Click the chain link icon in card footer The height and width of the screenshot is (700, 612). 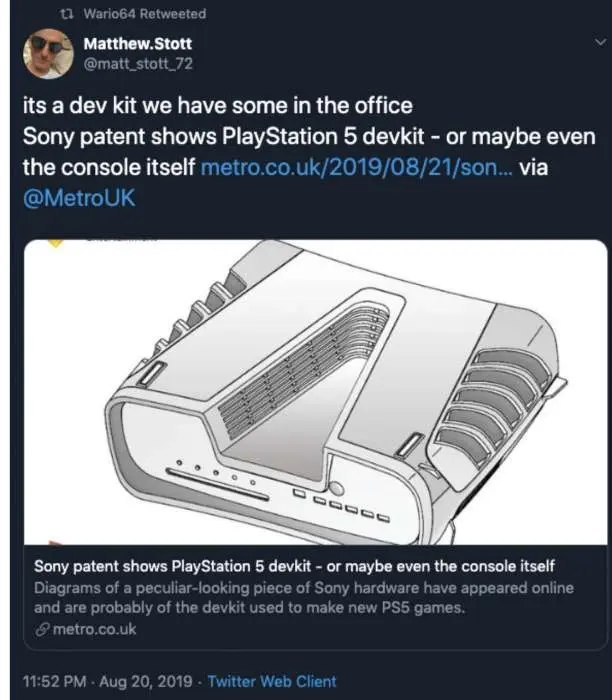[42, 629]
